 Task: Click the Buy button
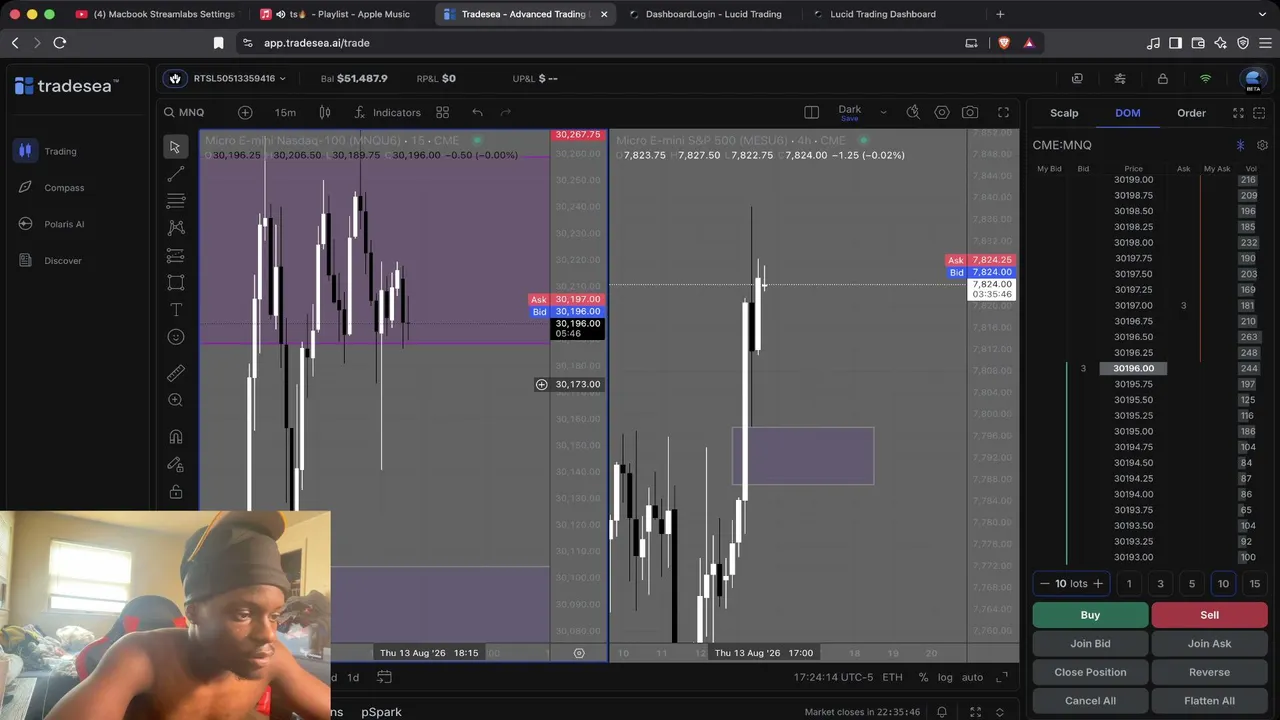coord(1090,615)
